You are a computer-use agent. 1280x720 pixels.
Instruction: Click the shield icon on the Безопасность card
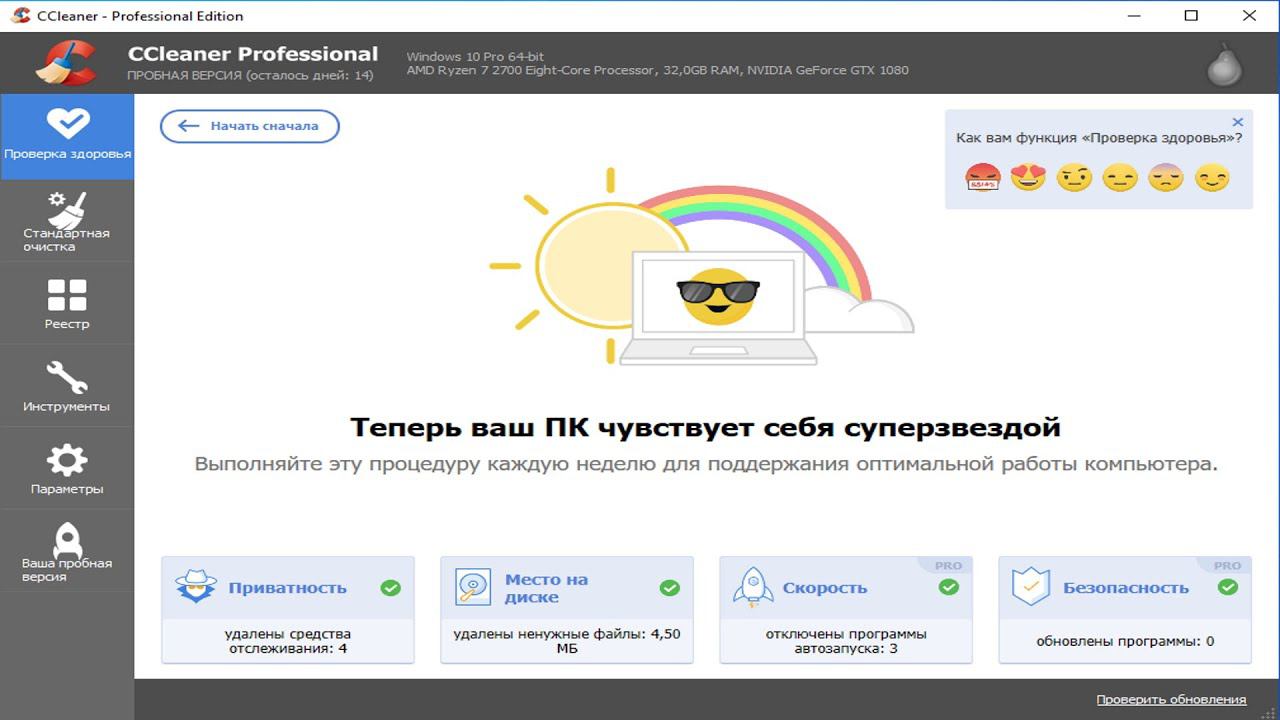tap(1031, 587)
